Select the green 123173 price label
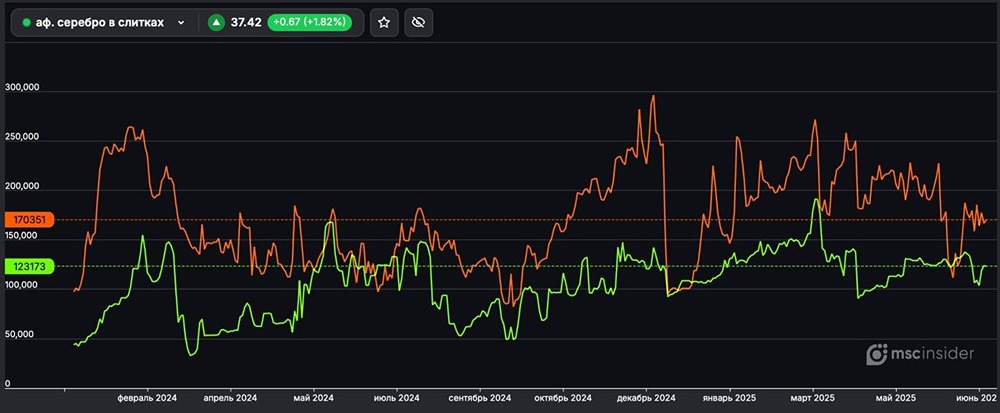 tap(30, 266)
